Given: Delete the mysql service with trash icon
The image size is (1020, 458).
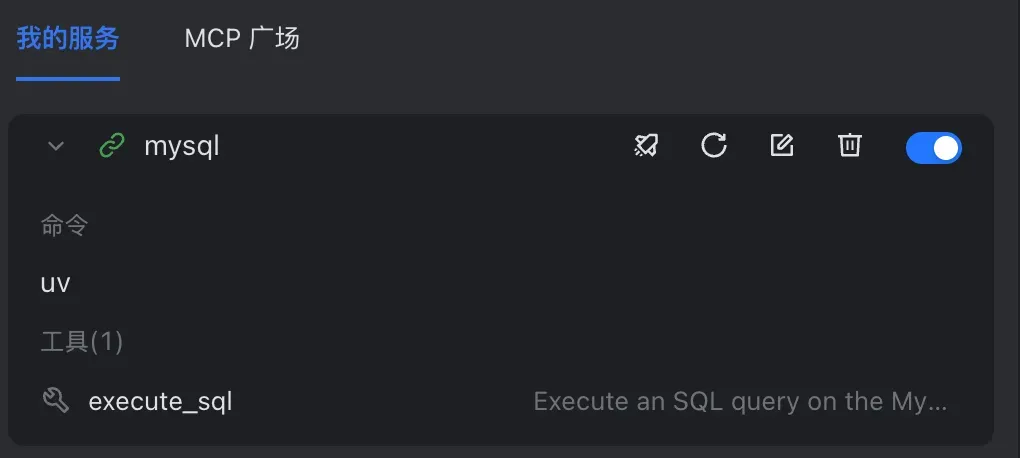Looking at the screenshot, I should 849,146.
